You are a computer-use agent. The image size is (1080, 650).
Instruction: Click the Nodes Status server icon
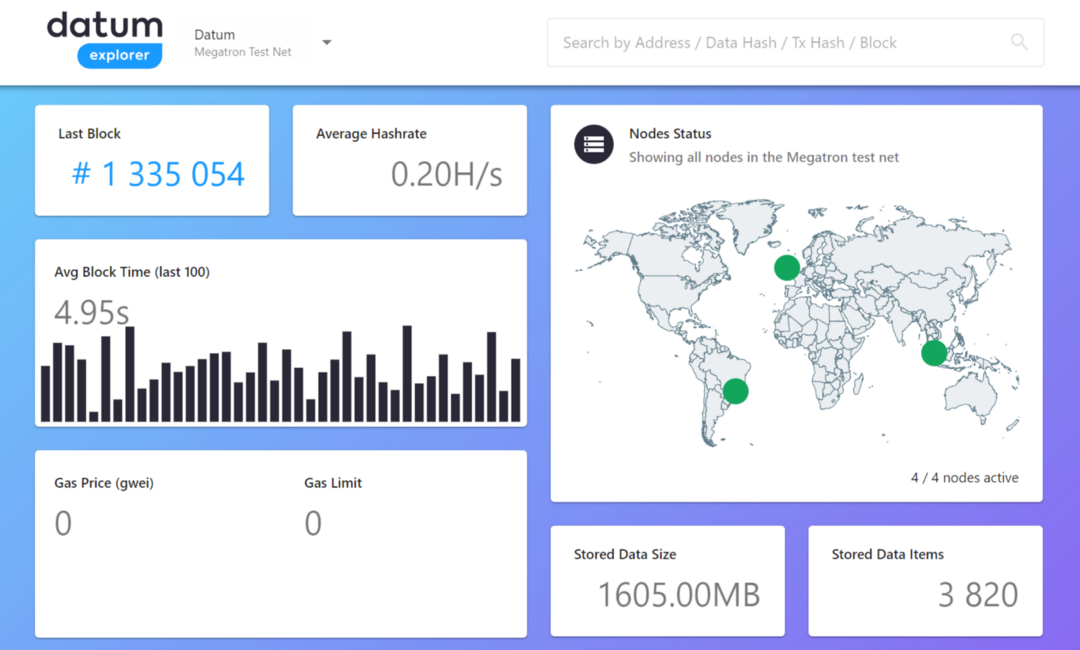click(x=594, y=144)
